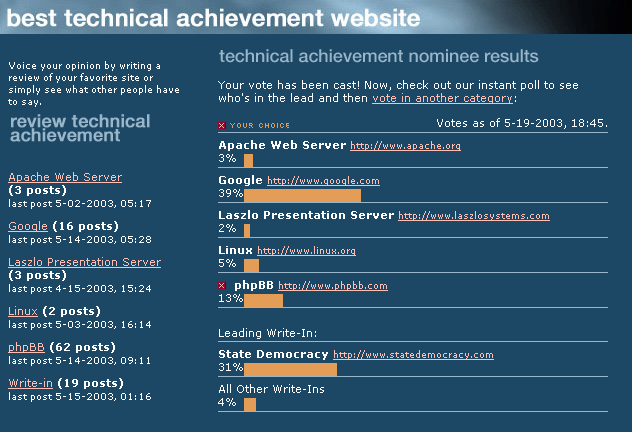Click the red X icon beside YOUR CHOICE legend
The image size is (632, 432).
coord(222,125)
